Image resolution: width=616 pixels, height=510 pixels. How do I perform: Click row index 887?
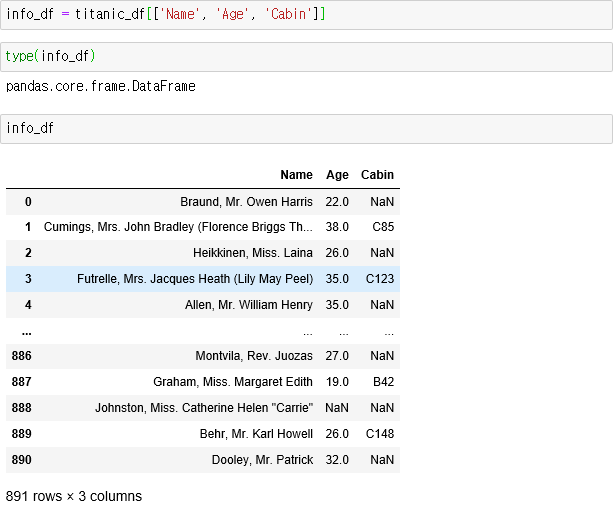[21, 382]
